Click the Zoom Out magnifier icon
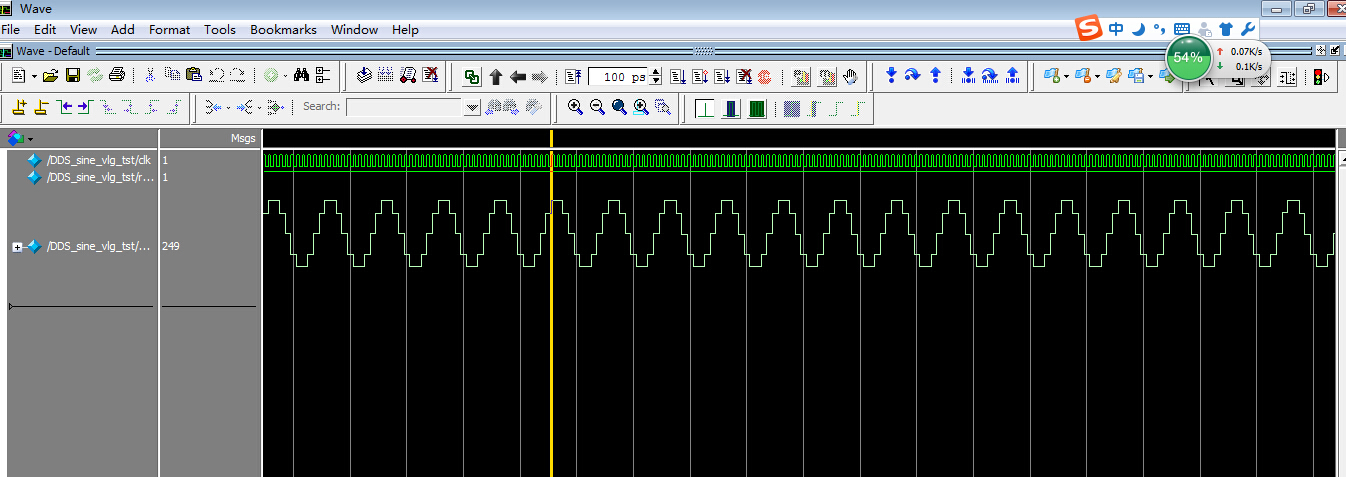 click(x=597, y=107)
